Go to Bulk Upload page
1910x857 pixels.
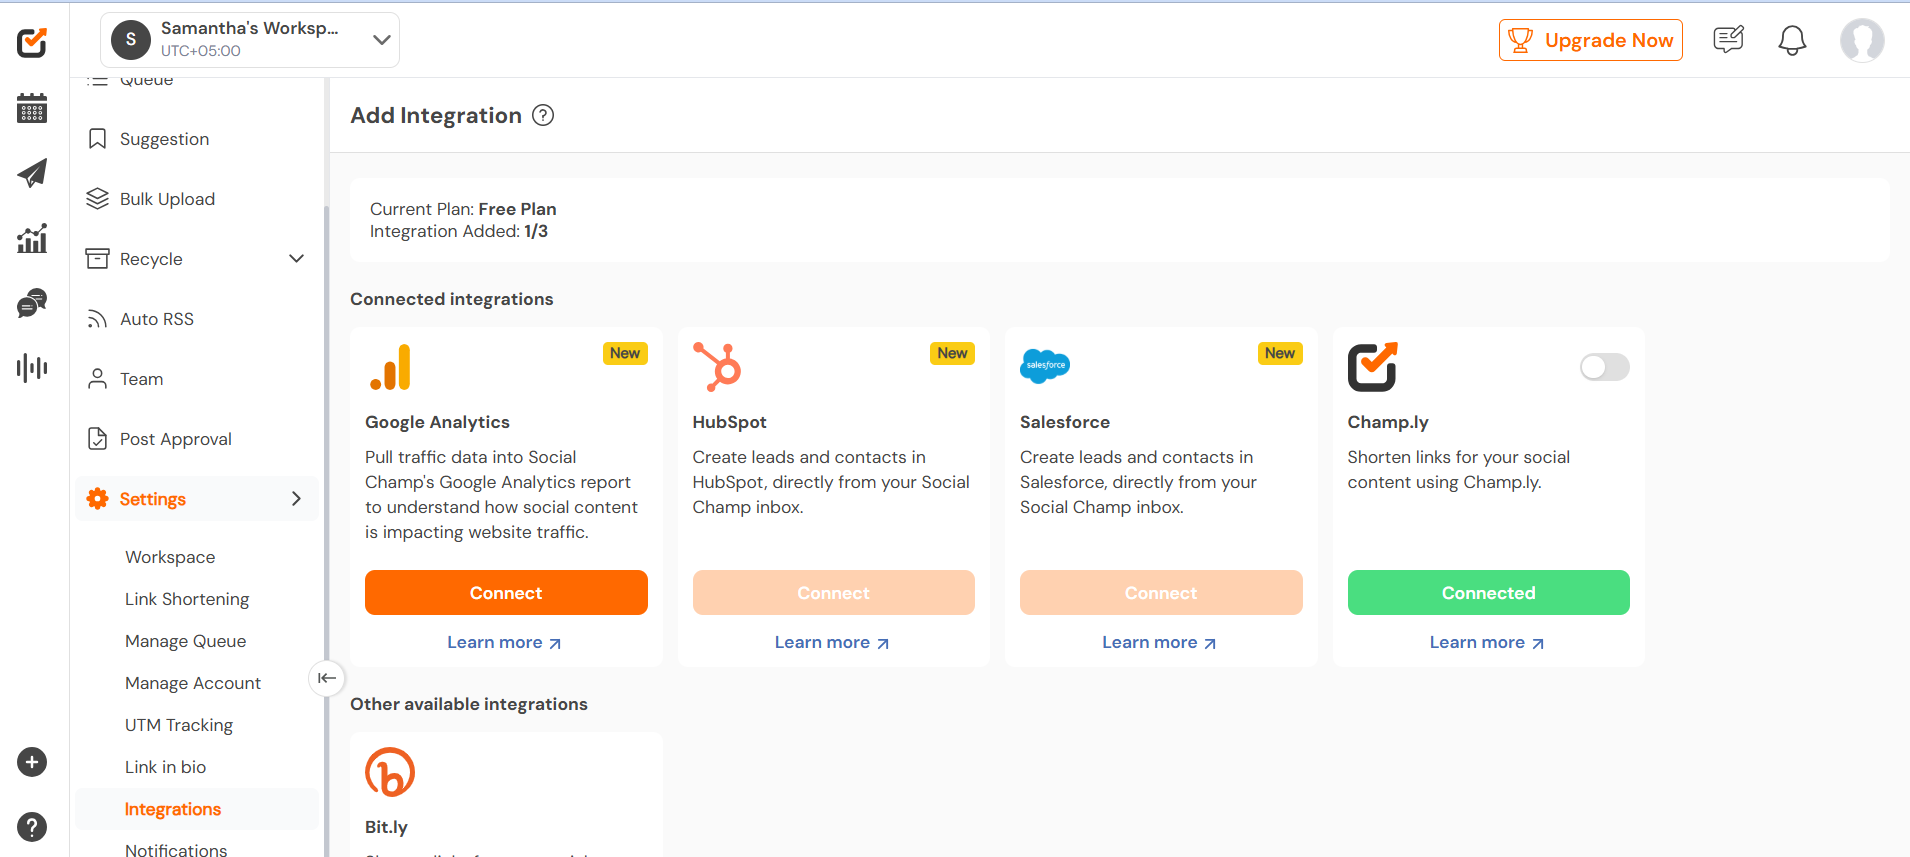[167, 199]
